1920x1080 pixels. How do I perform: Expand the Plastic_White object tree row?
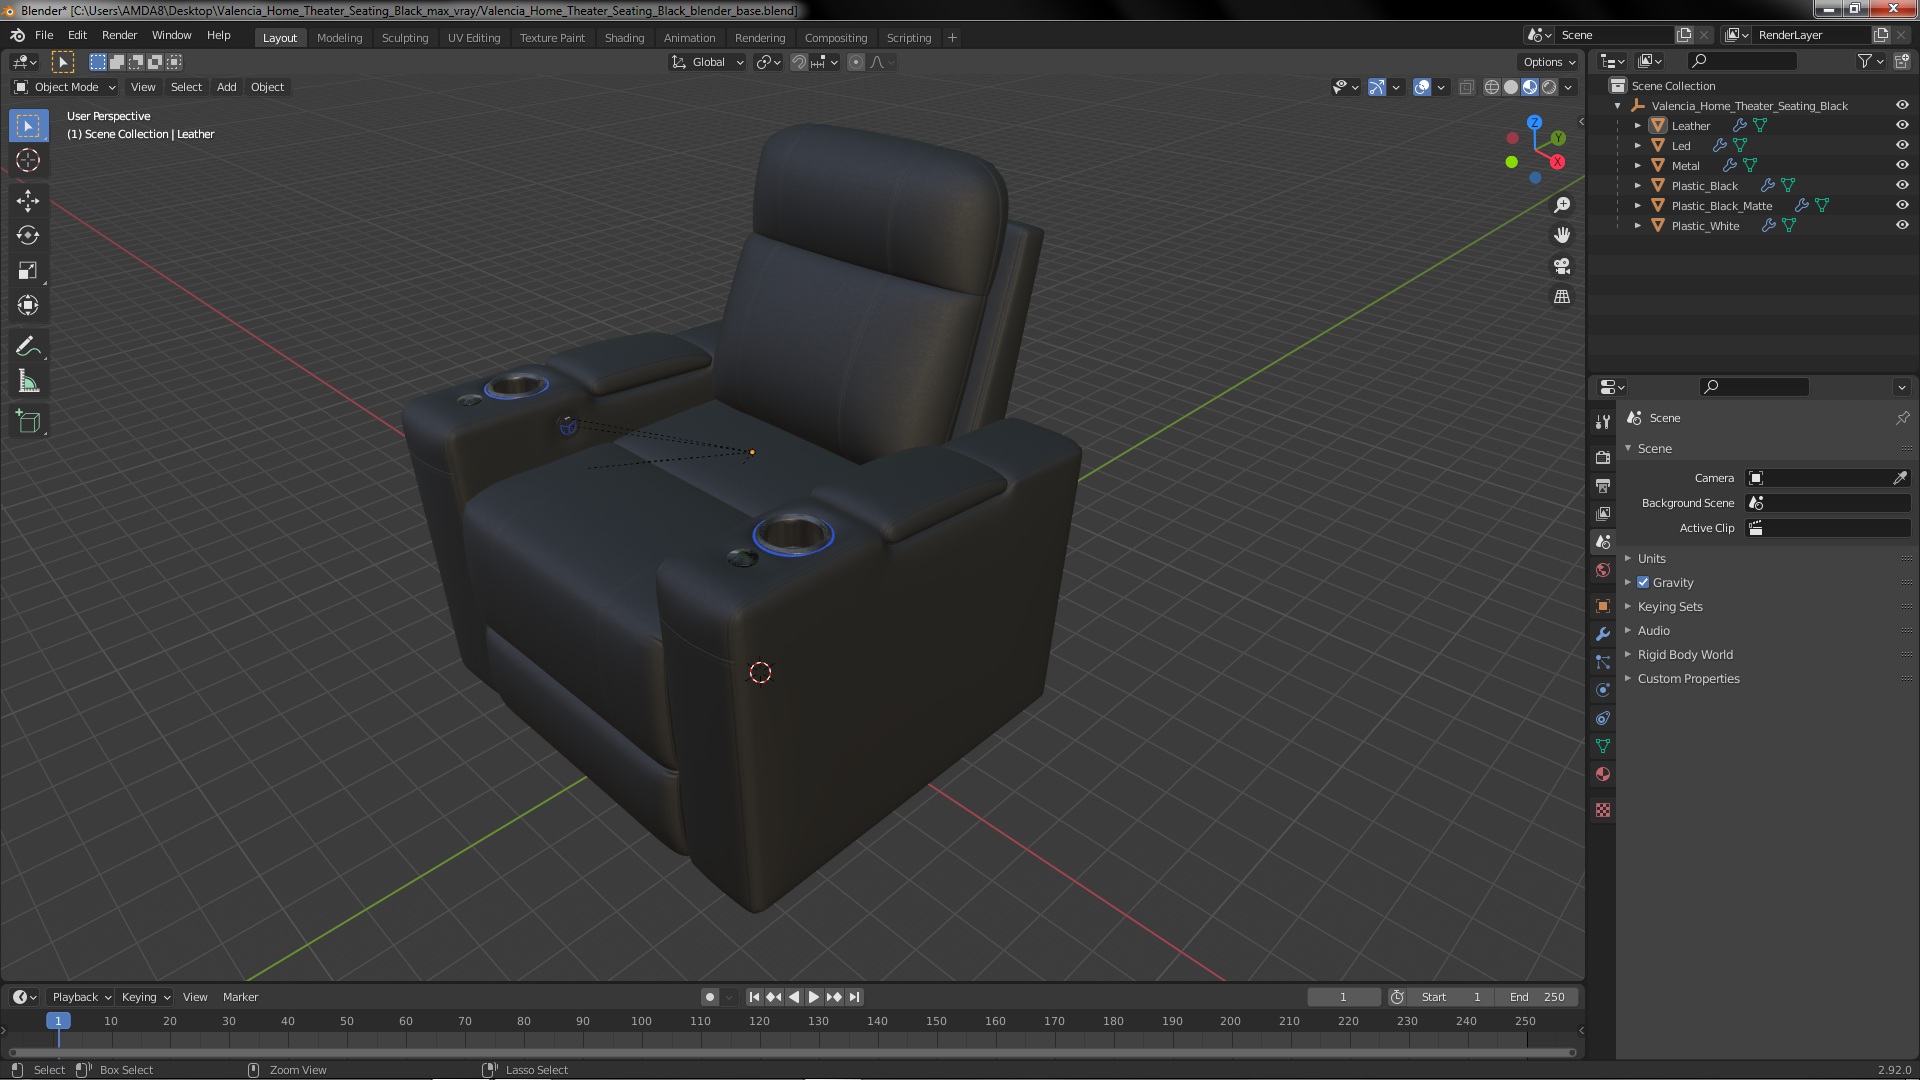click(x=1637, y=226)
